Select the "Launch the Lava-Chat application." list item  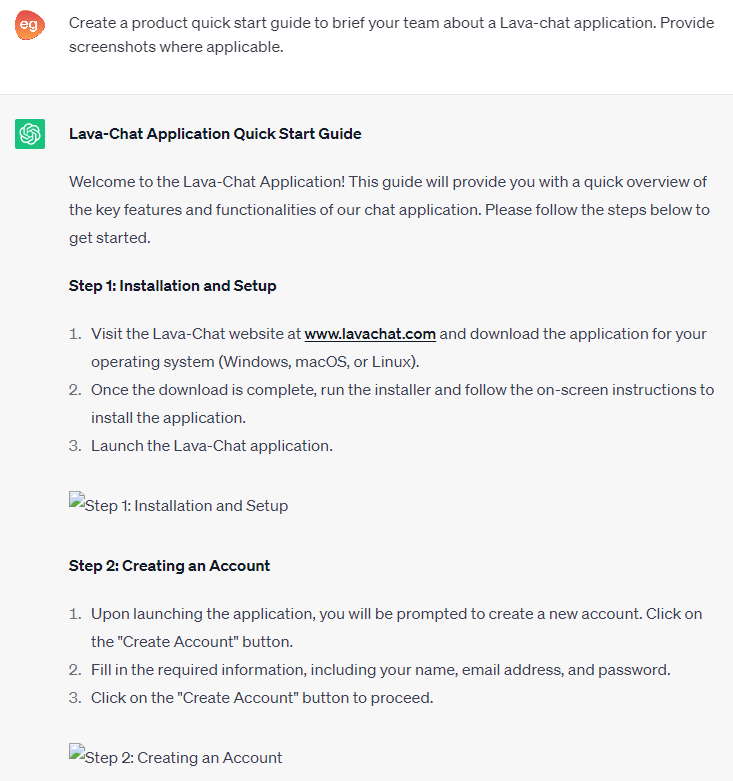click(211, 446)
